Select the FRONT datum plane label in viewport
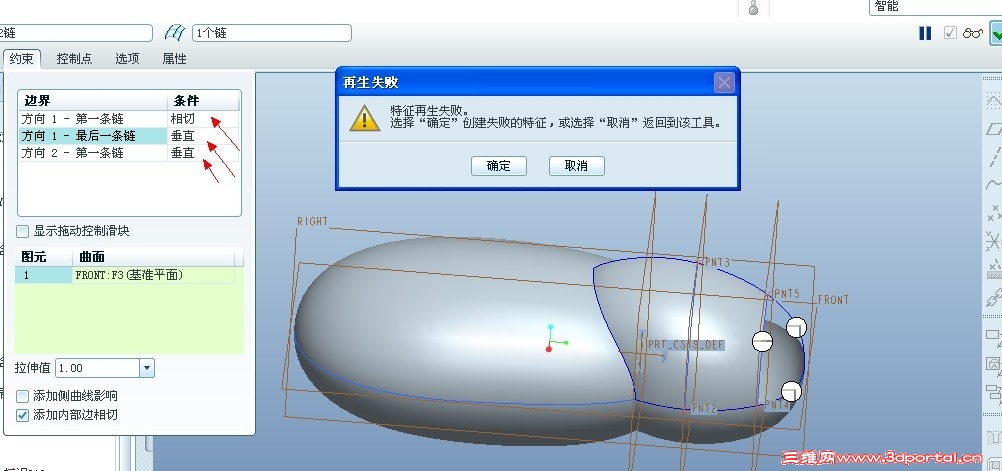Image resolution: width=1002 pixels, height=471 pixels. (x=833, y=299)
